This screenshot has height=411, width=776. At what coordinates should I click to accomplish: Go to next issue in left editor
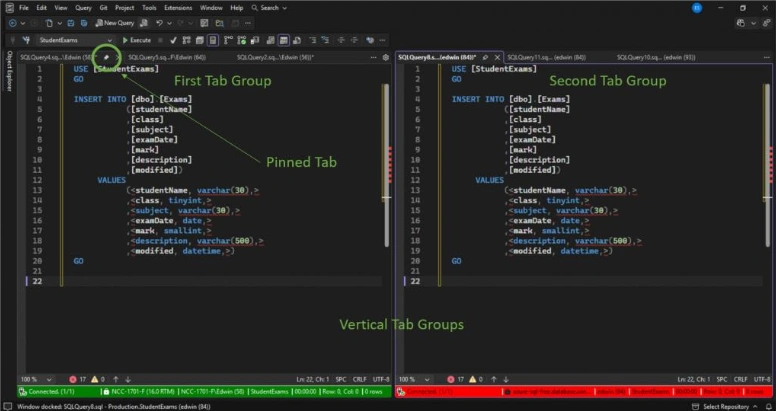coord(128,379)
